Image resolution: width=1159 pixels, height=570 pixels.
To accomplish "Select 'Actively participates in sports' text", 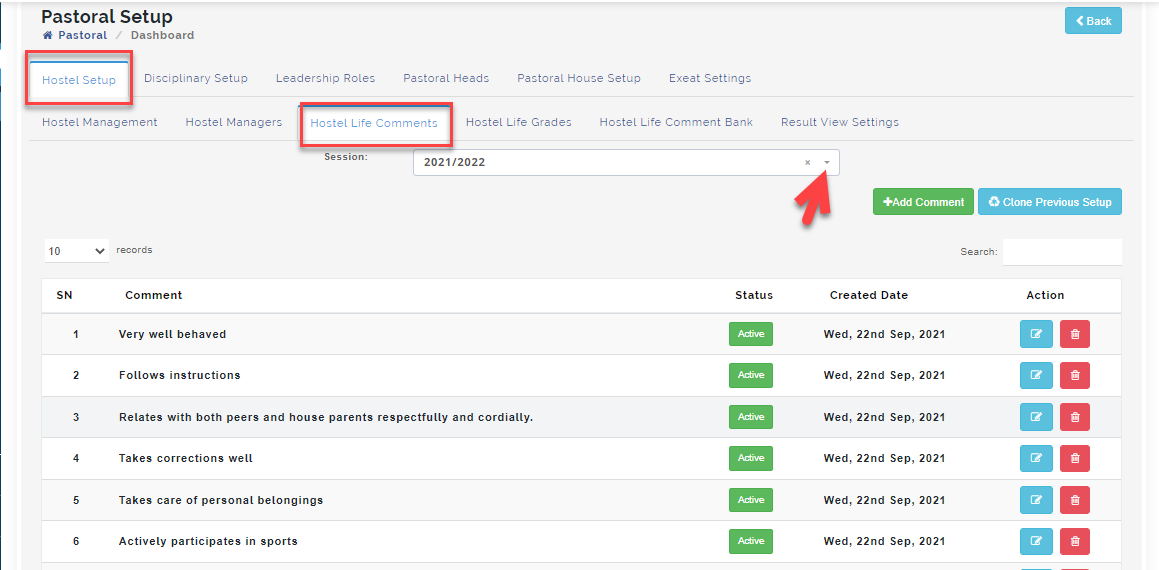I will (208, 542).
